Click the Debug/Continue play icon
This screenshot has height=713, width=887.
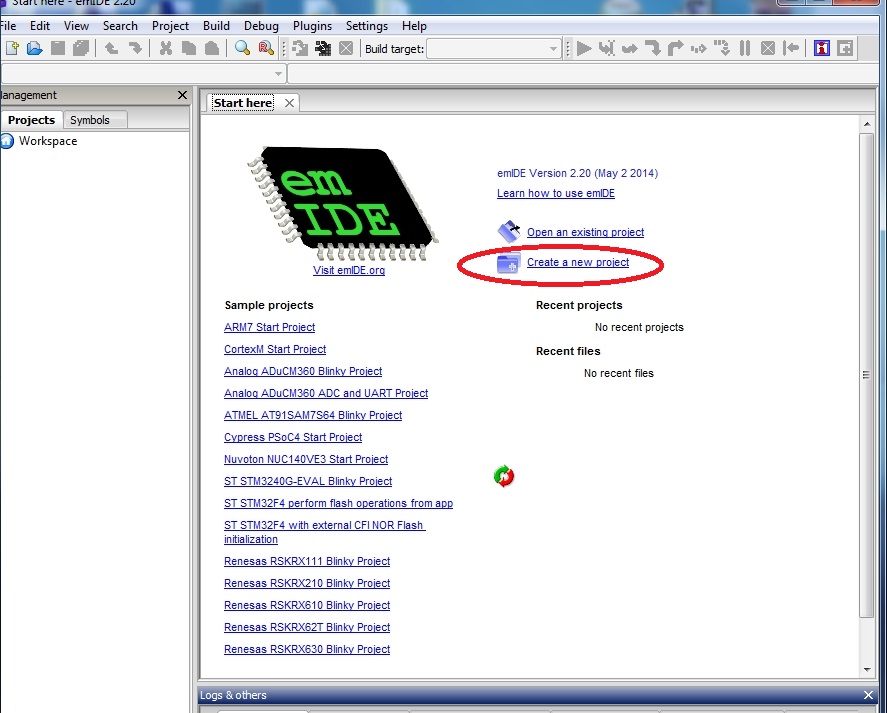click(x=584, y=48)
